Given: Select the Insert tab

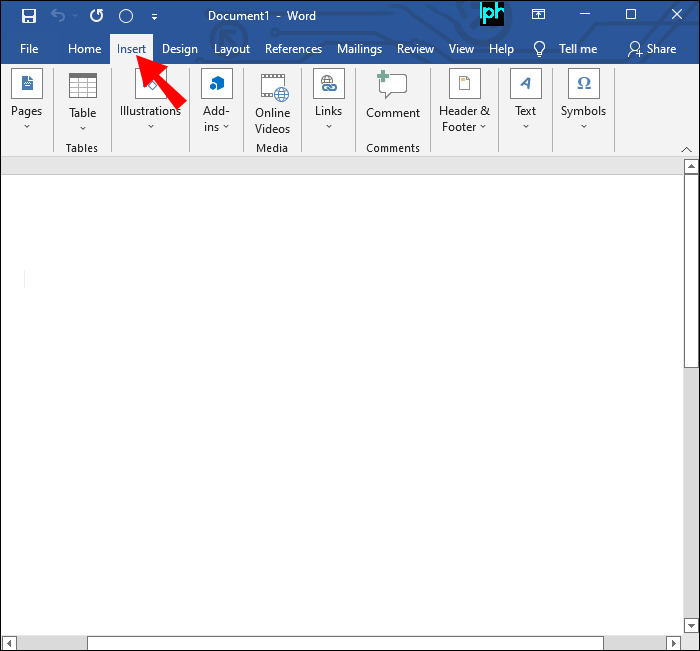Looking at the screenshot, I should tap(131, 49).
